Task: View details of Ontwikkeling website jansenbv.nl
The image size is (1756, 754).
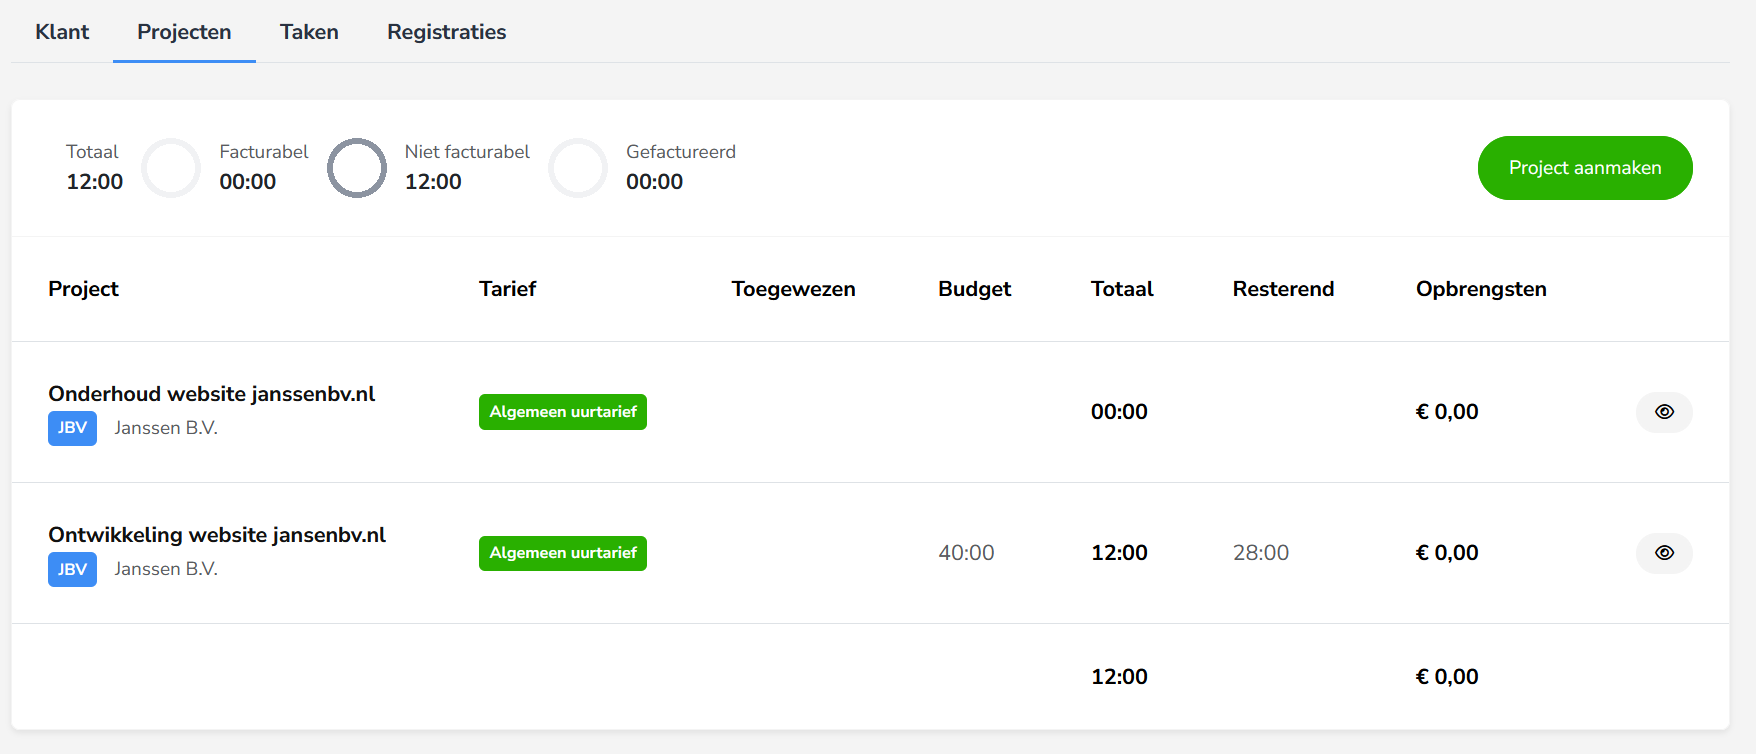Action: click(x=218, y=535)
